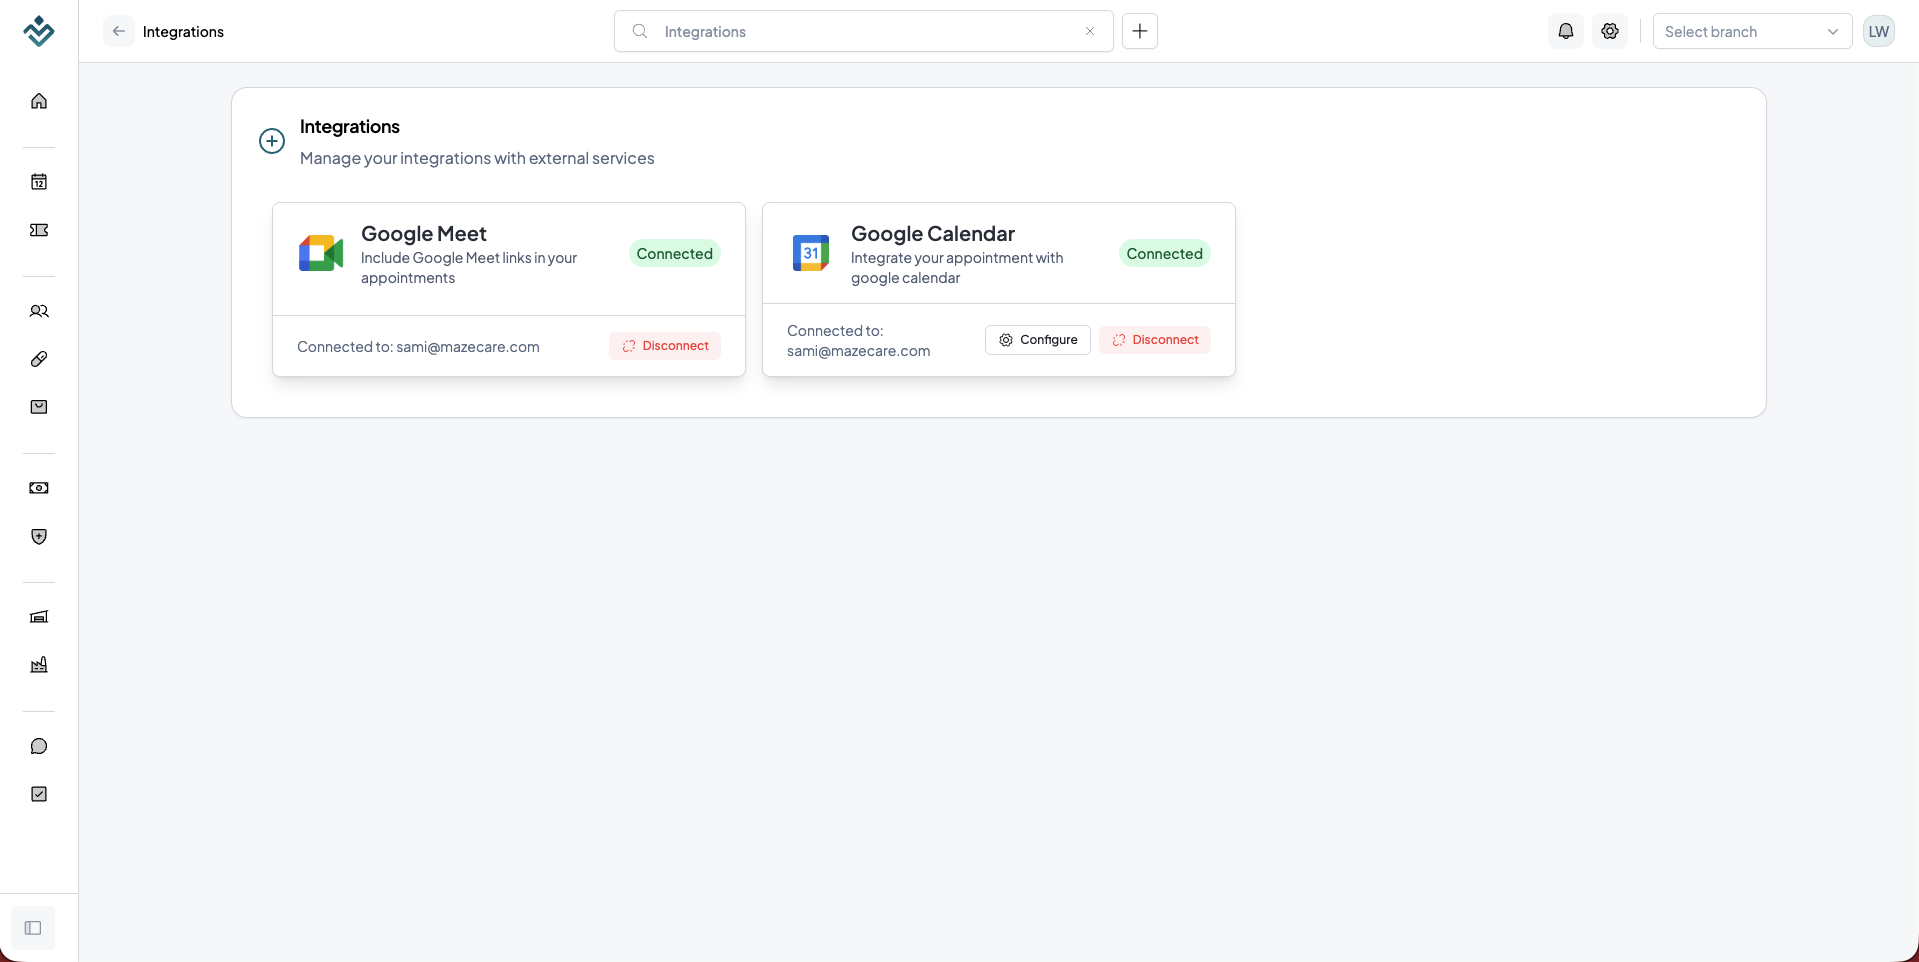Open the factory chart icon in sidebar
Screen dimensions: 1919x962
tap(39, 665)
